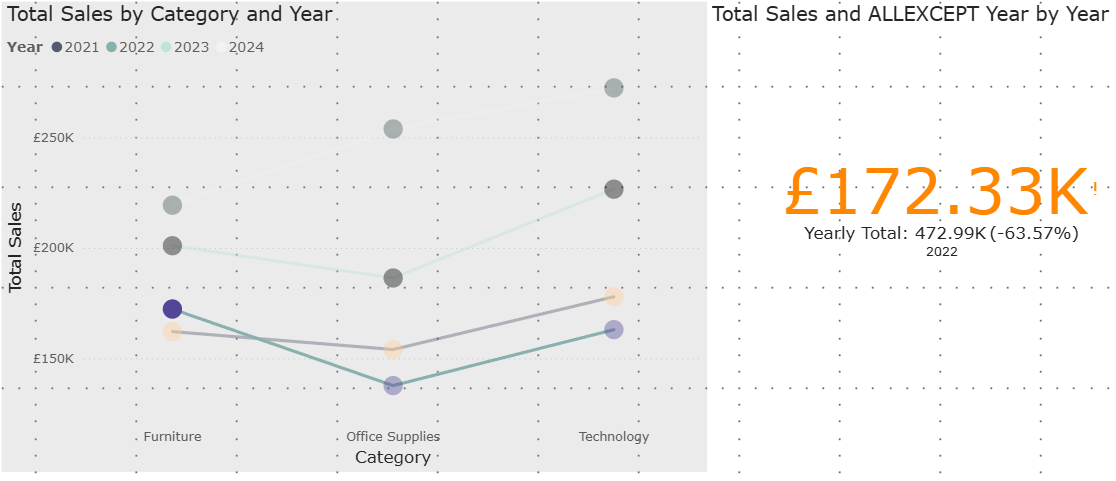Click the dark grey Technology marker
Screen dimensions: 1116x481
[614, 189]
